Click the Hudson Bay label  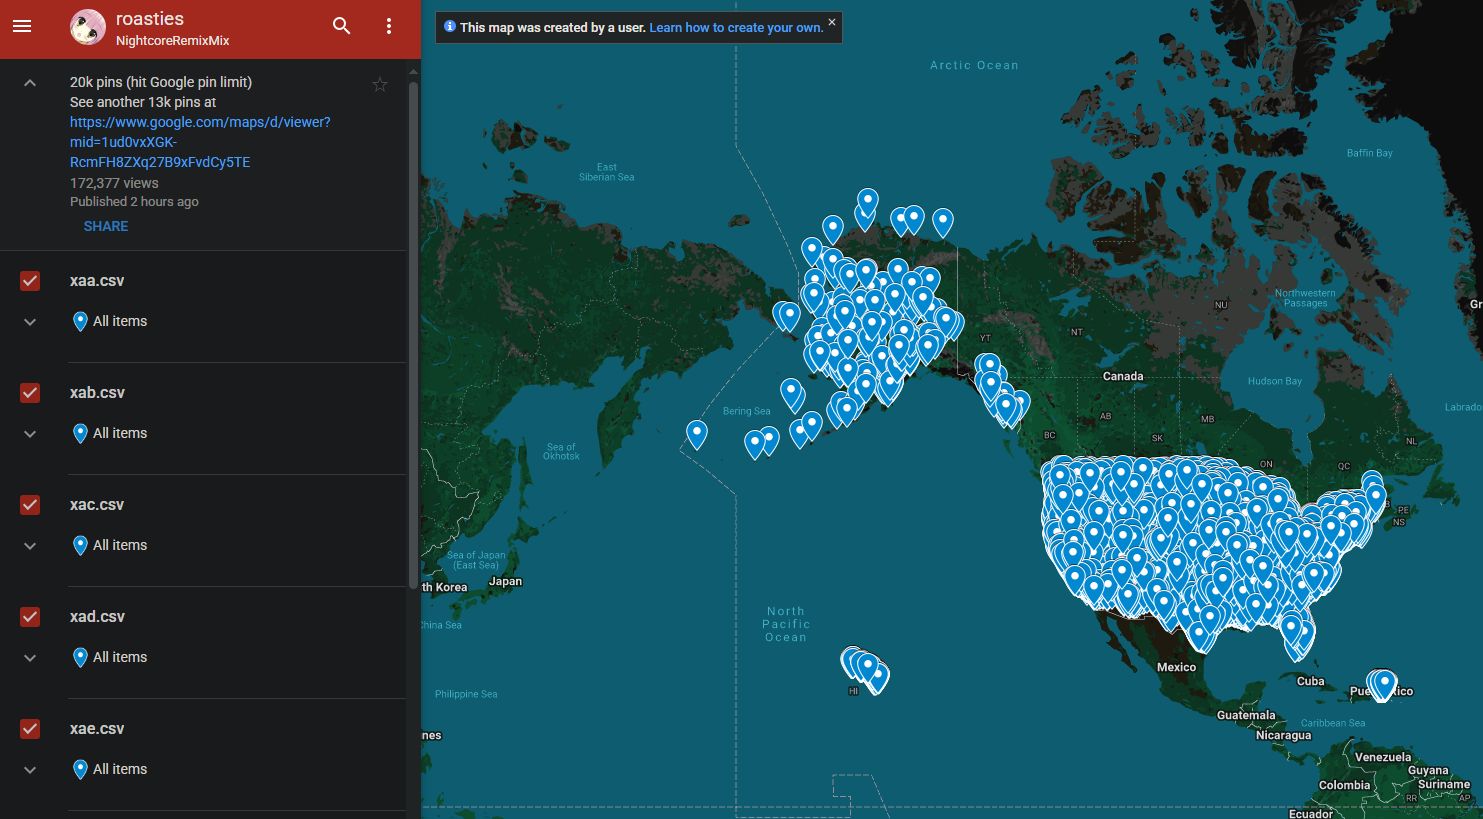tap(1274, 381)
